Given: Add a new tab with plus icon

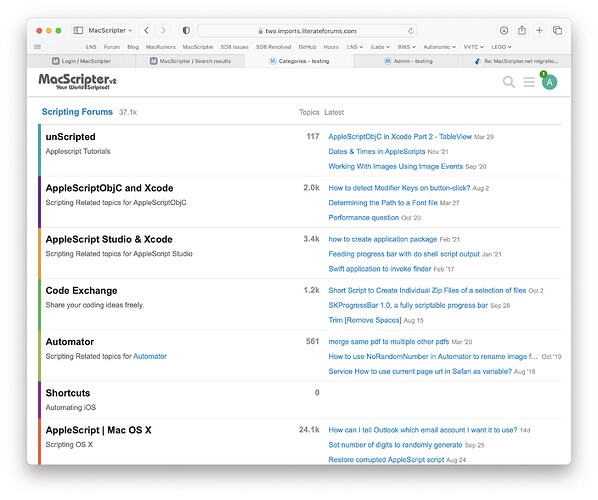Looking at the screenshot, I should (539, 31).
